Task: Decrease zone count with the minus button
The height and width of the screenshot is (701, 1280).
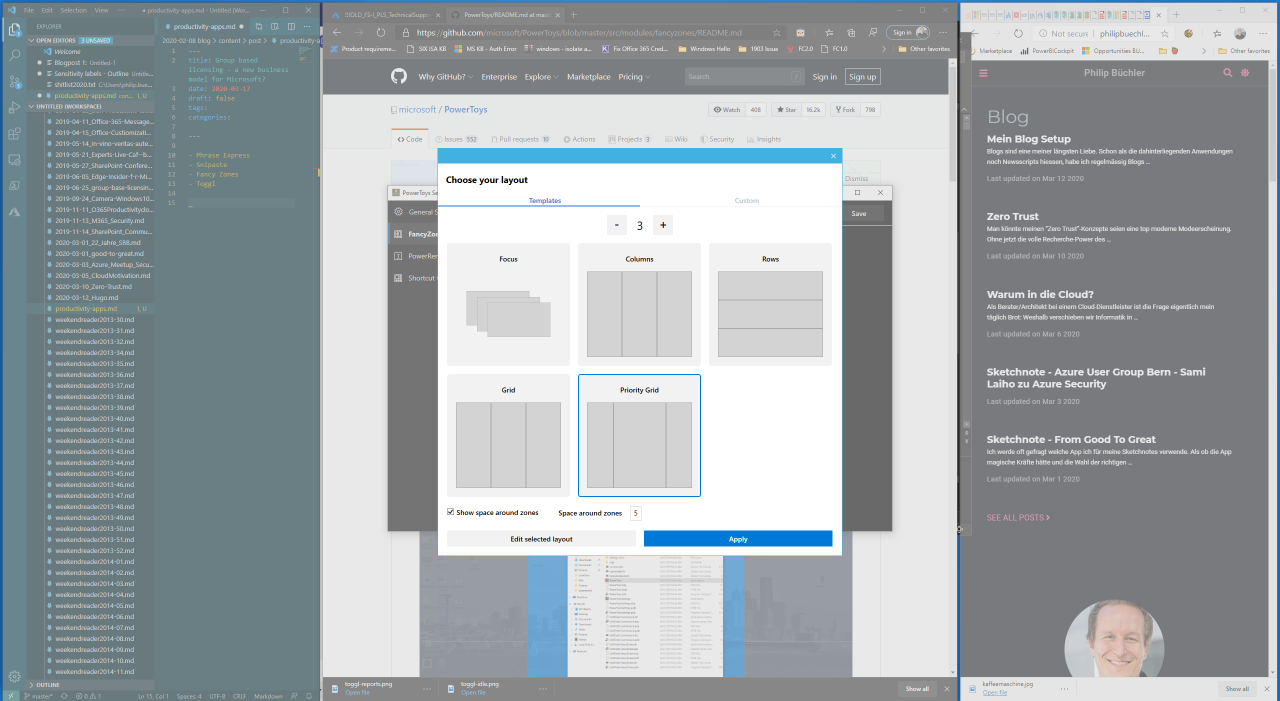Action: click(x=617, y=225)
